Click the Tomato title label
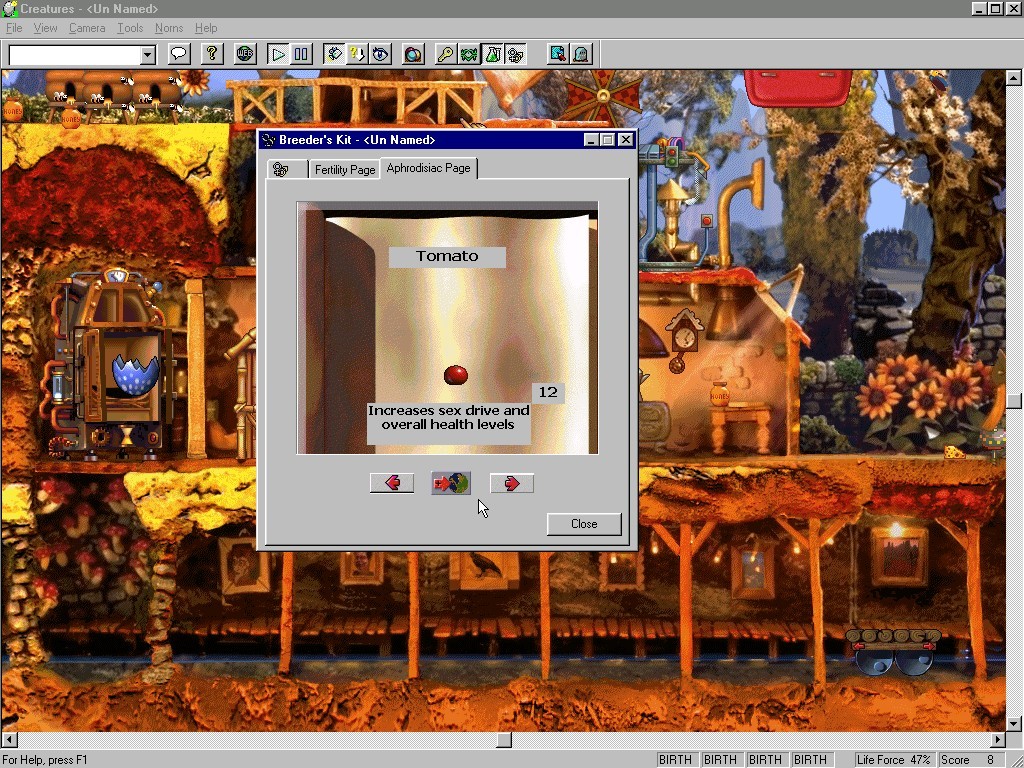The height and width of the screenshot is (768, 1024). point(447,257)
